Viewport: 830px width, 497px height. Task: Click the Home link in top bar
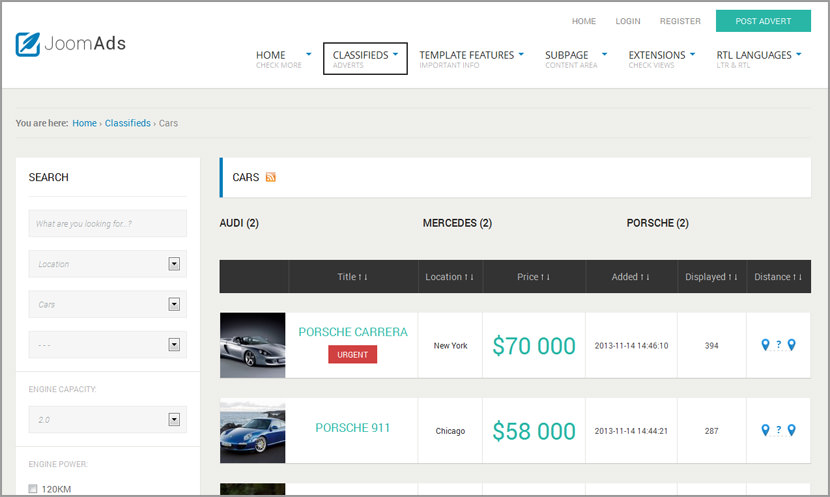[x=584, y=21]
